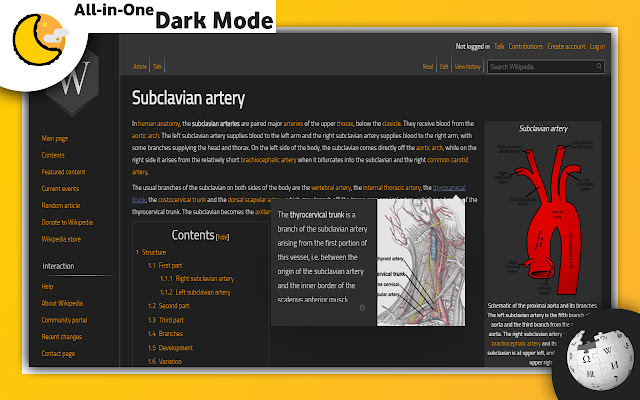Open the Help link

click(x=47, y=287)
